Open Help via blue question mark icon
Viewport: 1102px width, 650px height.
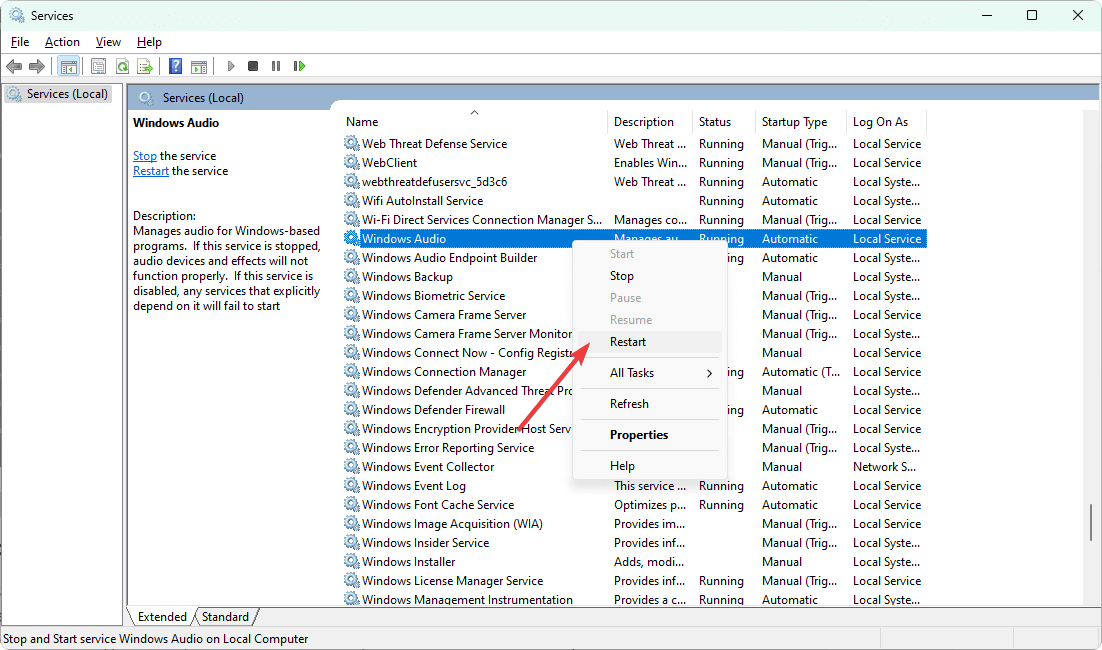coord(175,66)
